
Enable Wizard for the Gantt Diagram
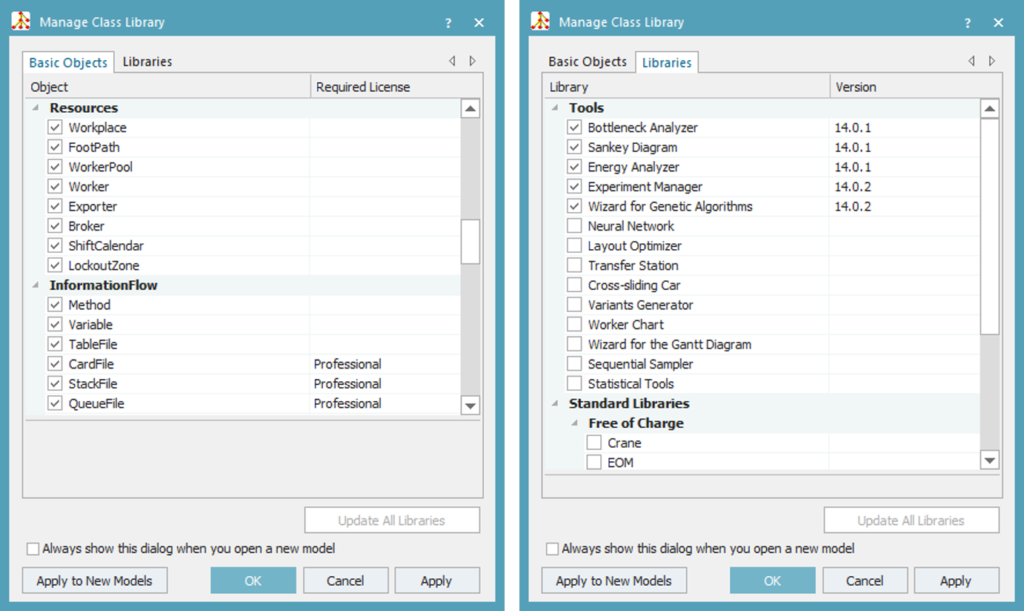(x=574, y=344)
